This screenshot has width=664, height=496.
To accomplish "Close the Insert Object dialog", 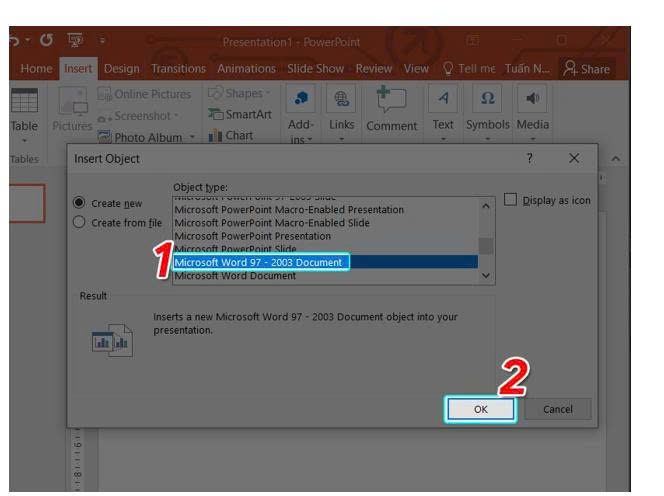I will tap(574, 158).
